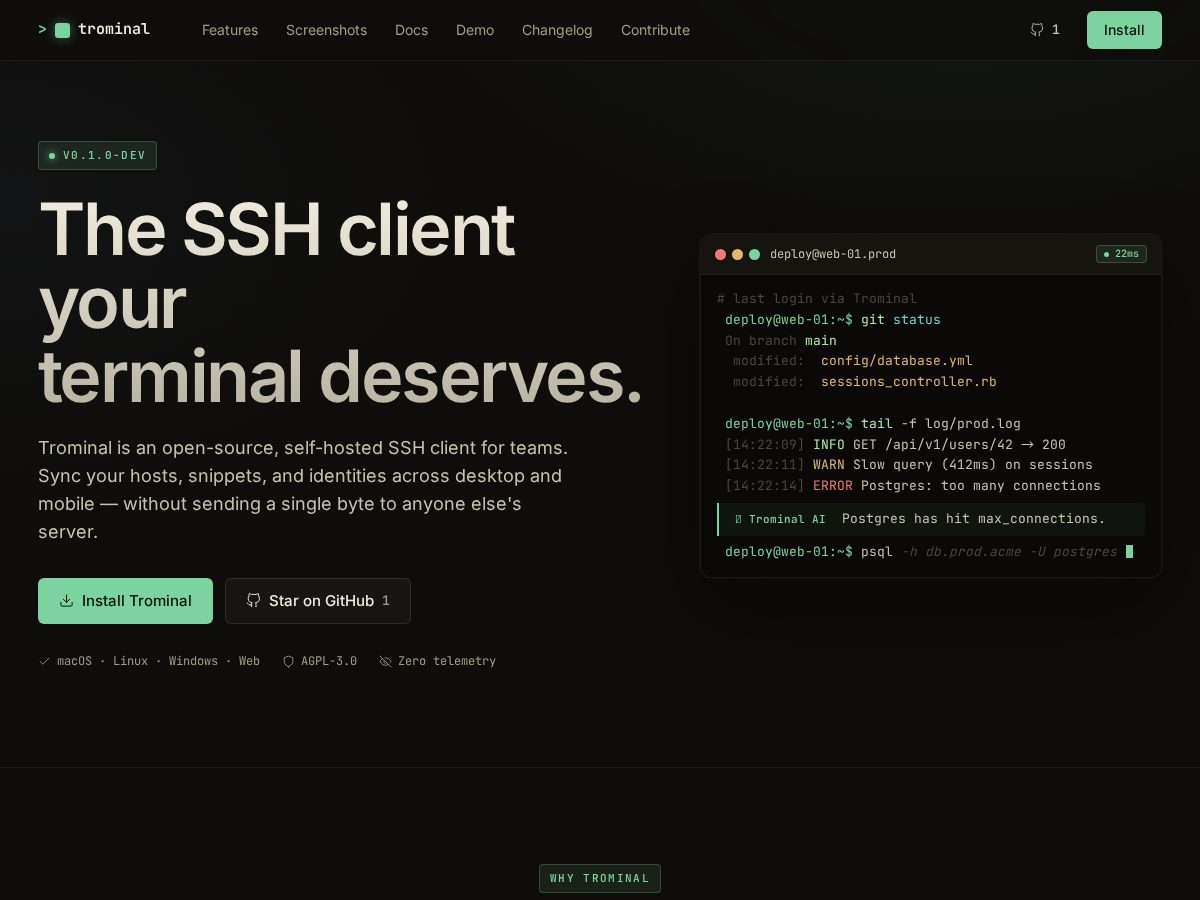The height and width of the screenshot is (900, 1200).
Task: Click the main hero headline
Action: coord(340,303)
